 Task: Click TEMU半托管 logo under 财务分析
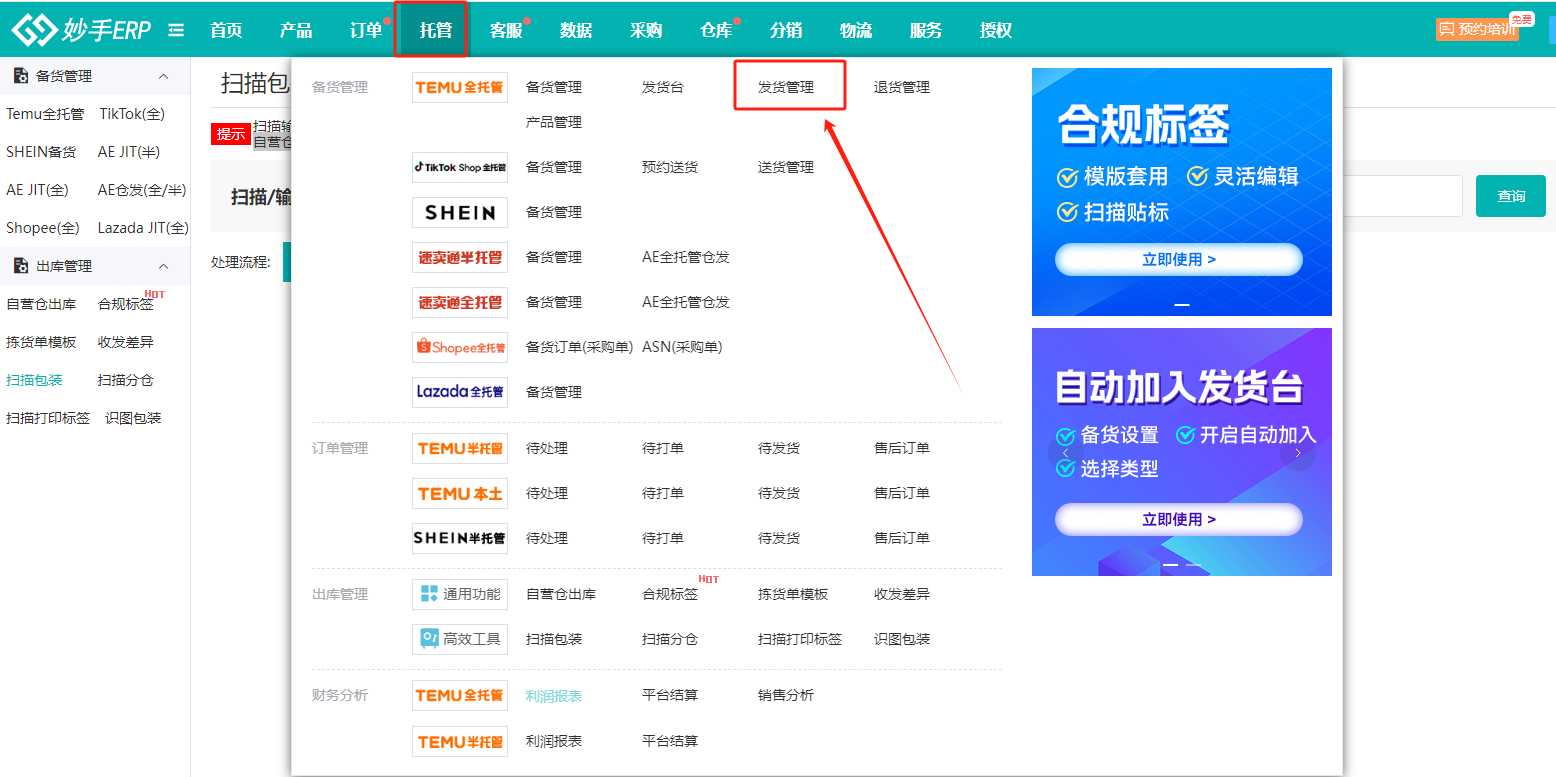tap(460, 741)
